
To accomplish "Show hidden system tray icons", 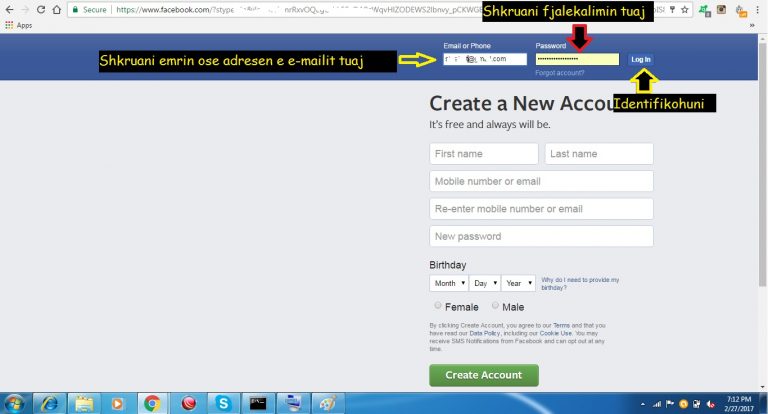I will click(643, 404).
